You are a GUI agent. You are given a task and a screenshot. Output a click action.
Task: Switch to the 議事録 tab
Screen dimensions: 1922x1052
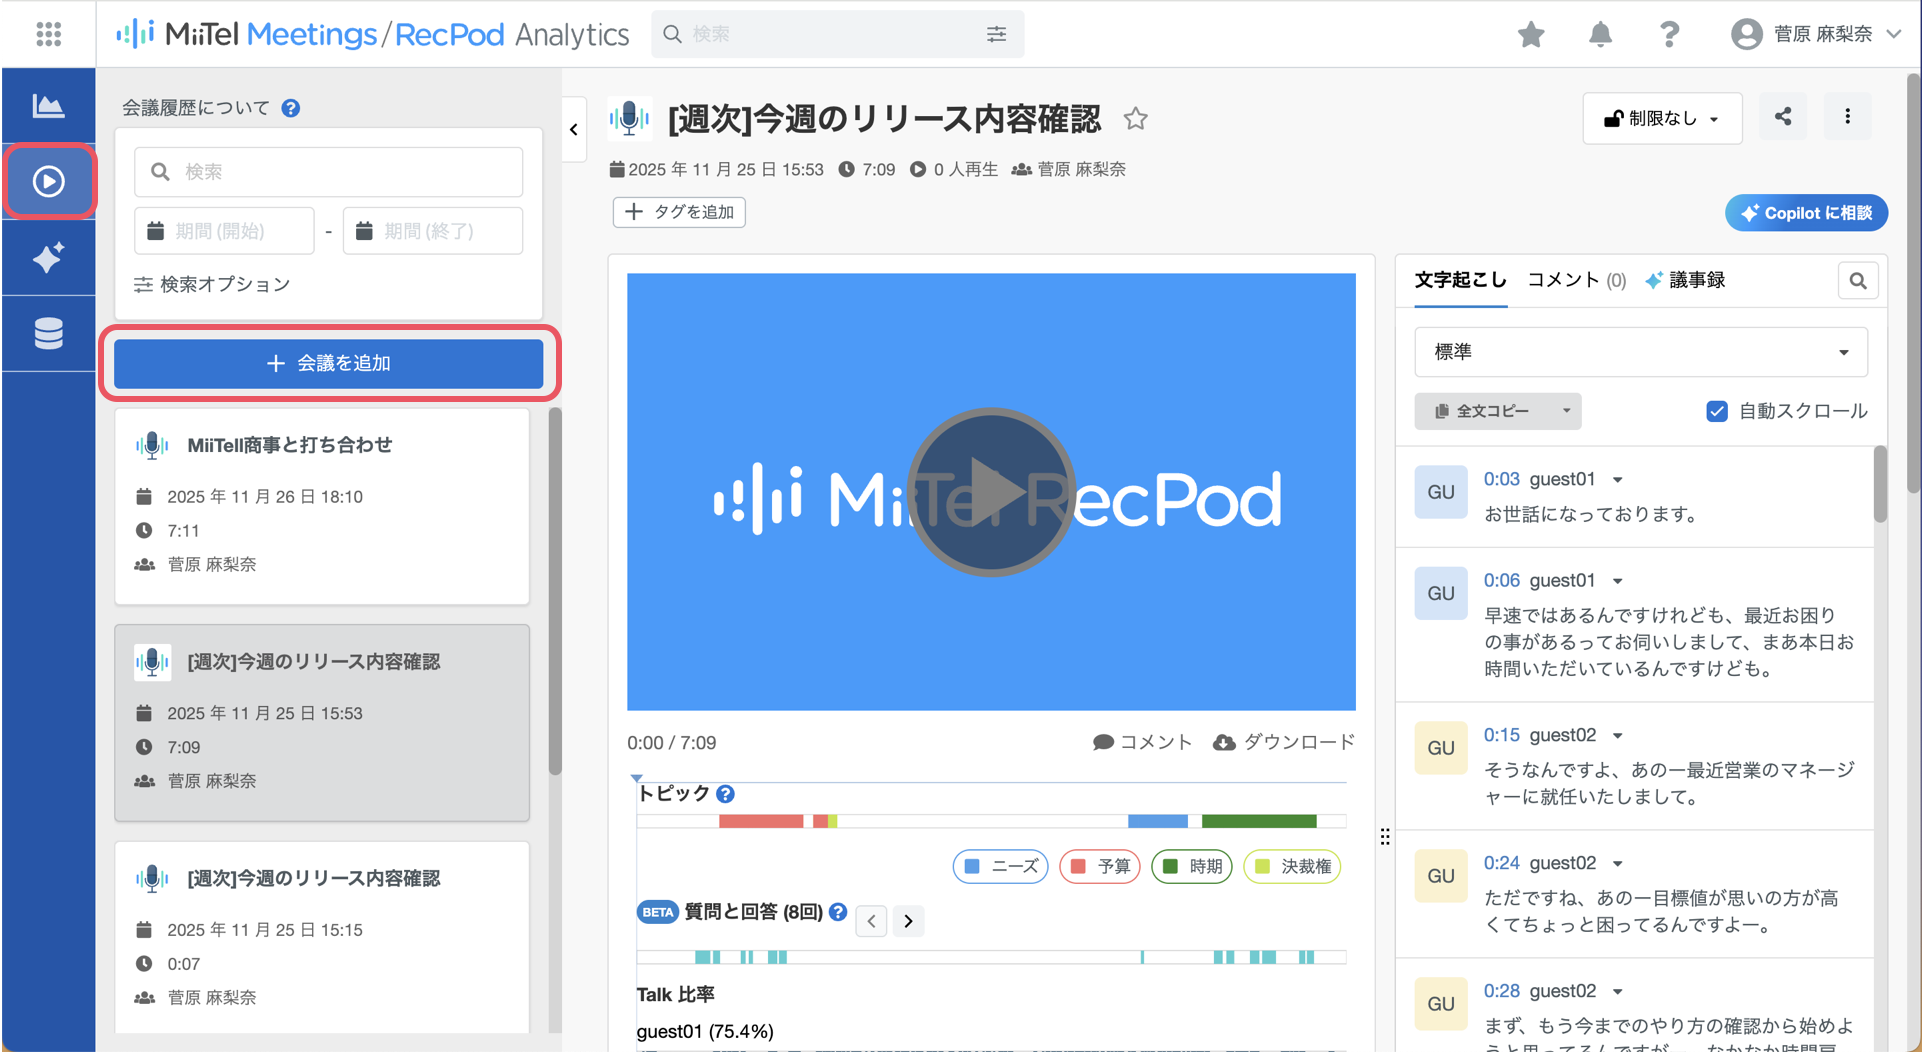point(1686,280)
